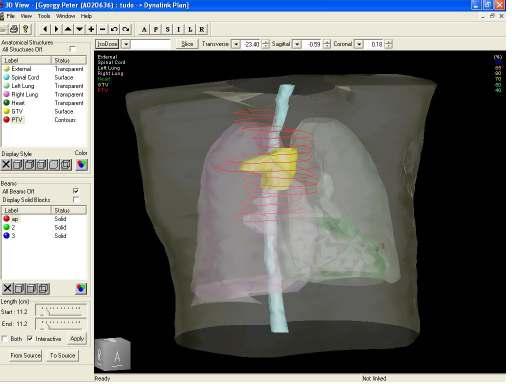Viewport: 512px width, 384px height.
Task: Toggle All Structures Off checkbox
Action: 72,49
